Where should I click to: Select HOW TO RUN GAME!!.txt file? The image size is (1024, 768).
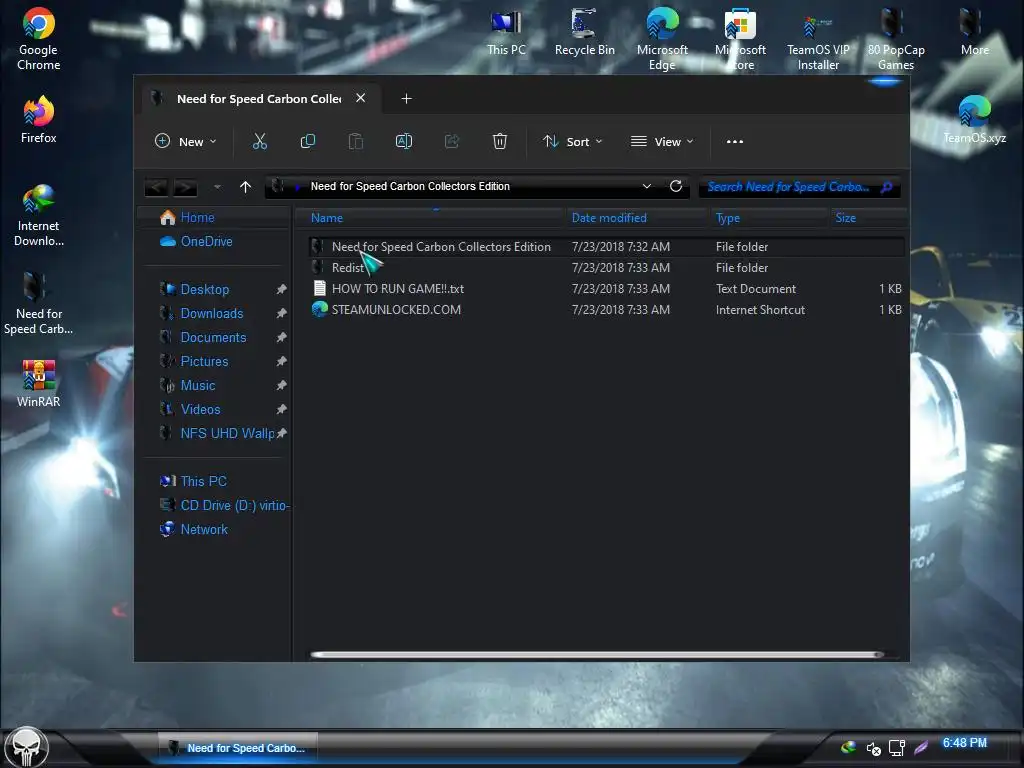(x=607, y=289)
